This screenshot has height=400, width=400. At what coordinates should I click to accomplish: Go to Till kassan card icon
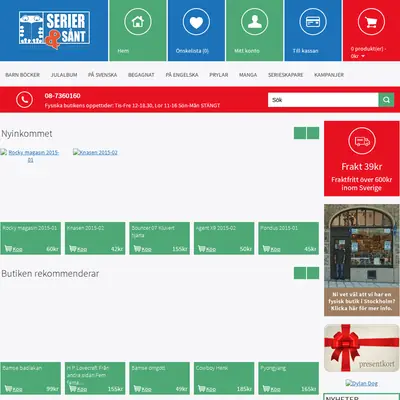[x=313, y=22]
